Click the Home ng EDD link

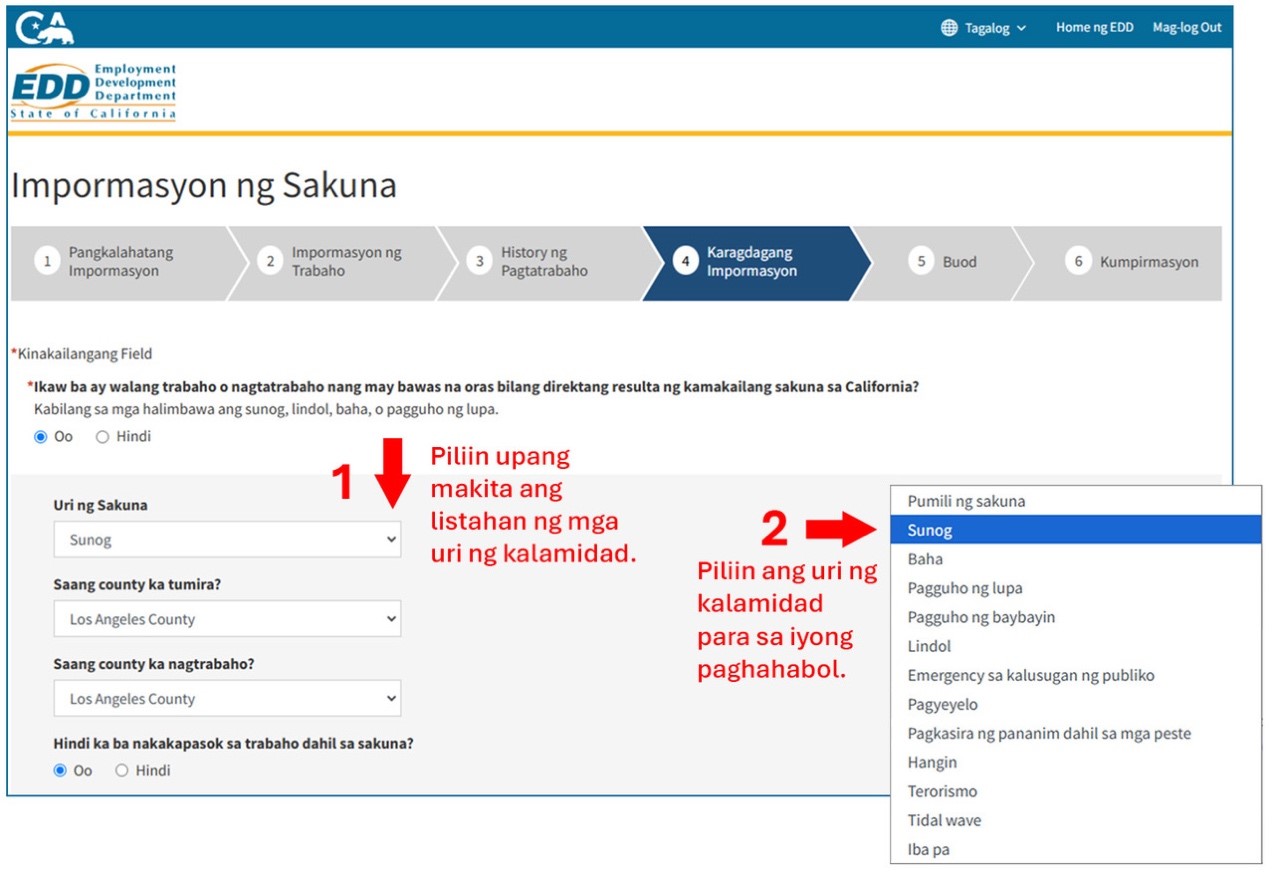(x=1094, y=27)
